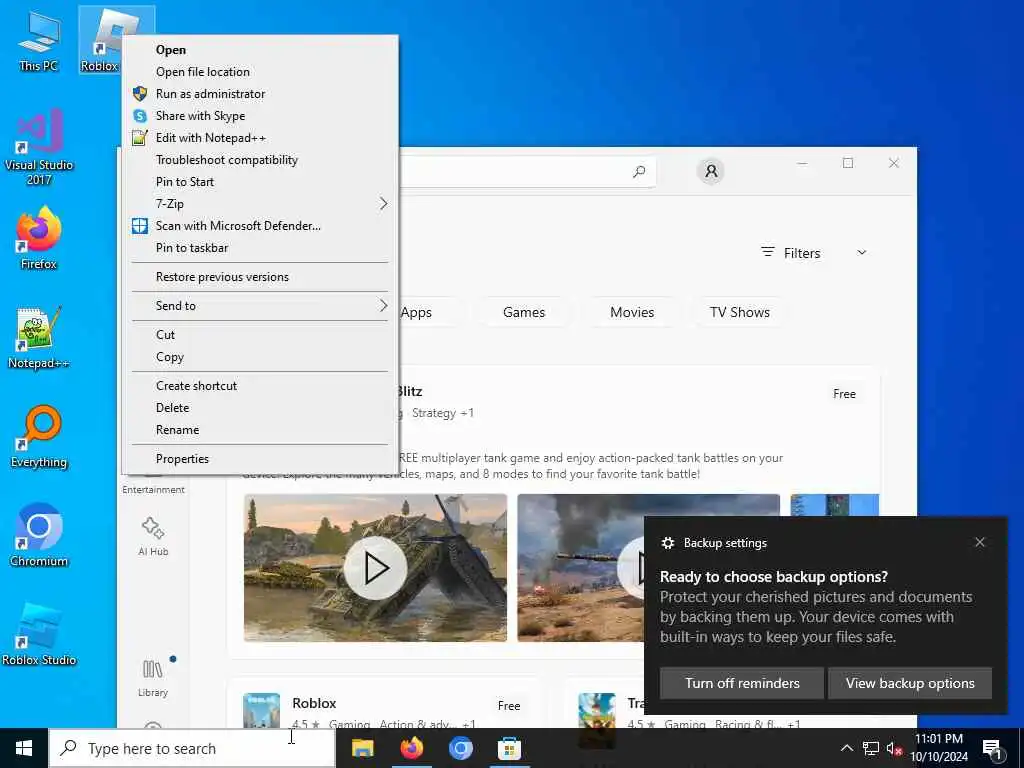
Task: Click Free button for Roblox result
Action: pos(509,705)
